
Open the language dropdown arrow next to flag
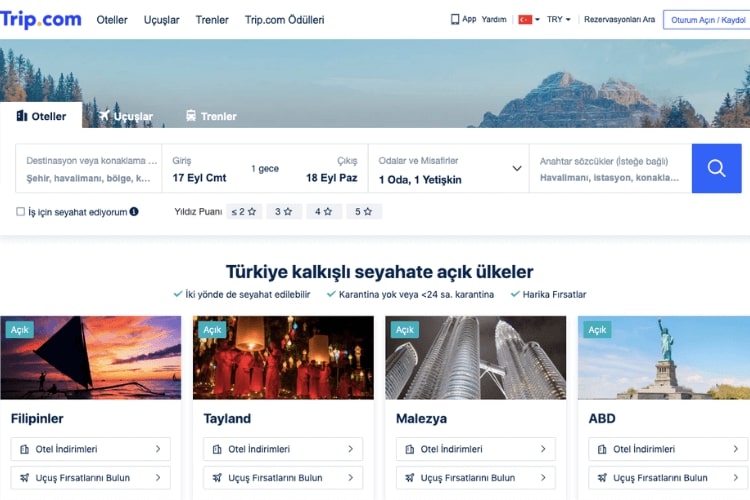[x=538, y=20]
